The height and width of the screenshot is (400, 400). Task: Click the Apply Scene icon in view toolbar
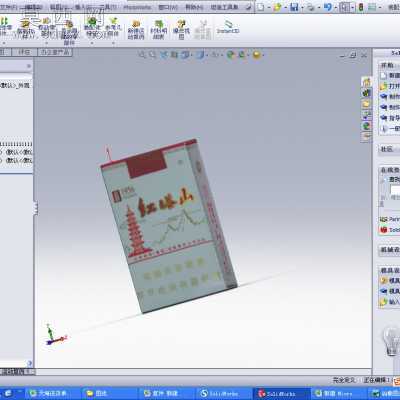tap(242, 54)
